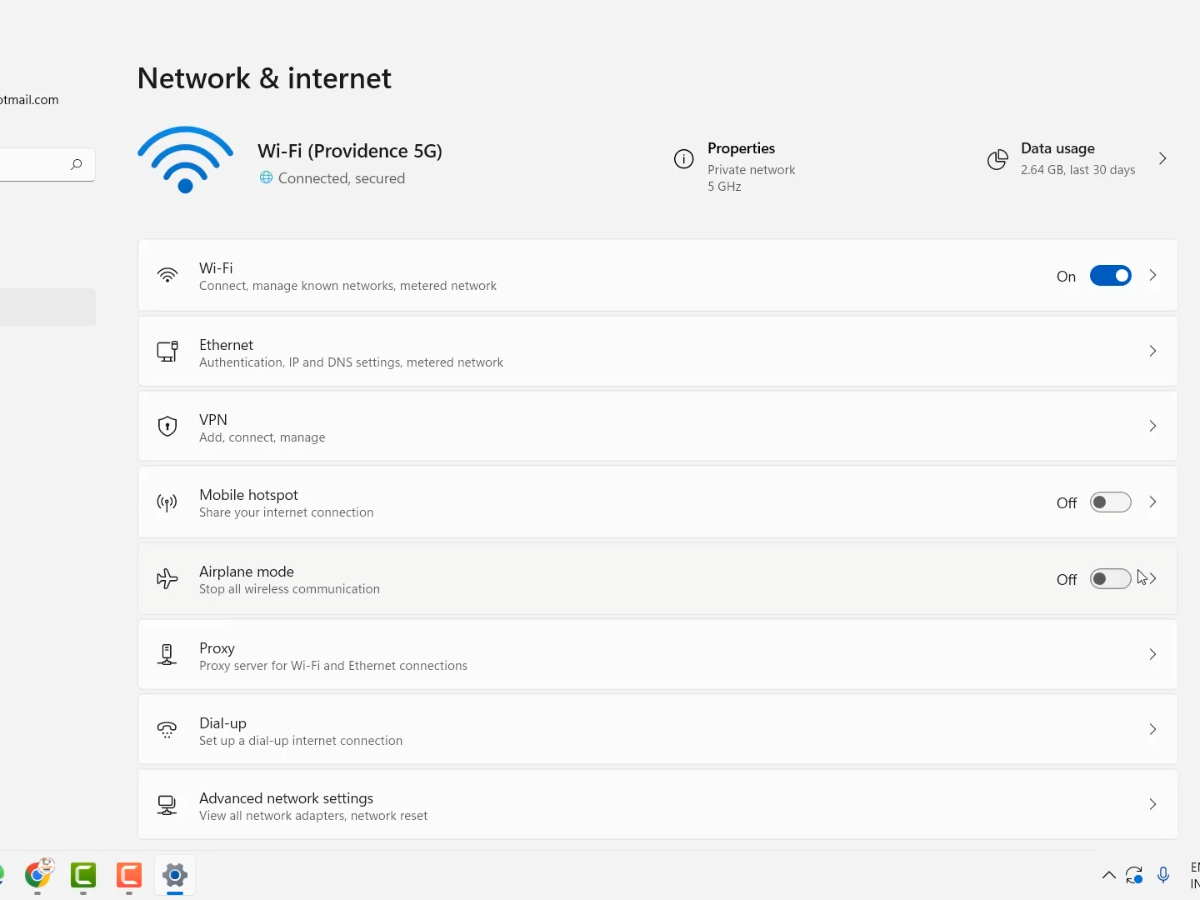Expand the Ethernet row chevron
This screenshot has width=1200, height=900.
tap(1152, 351)
